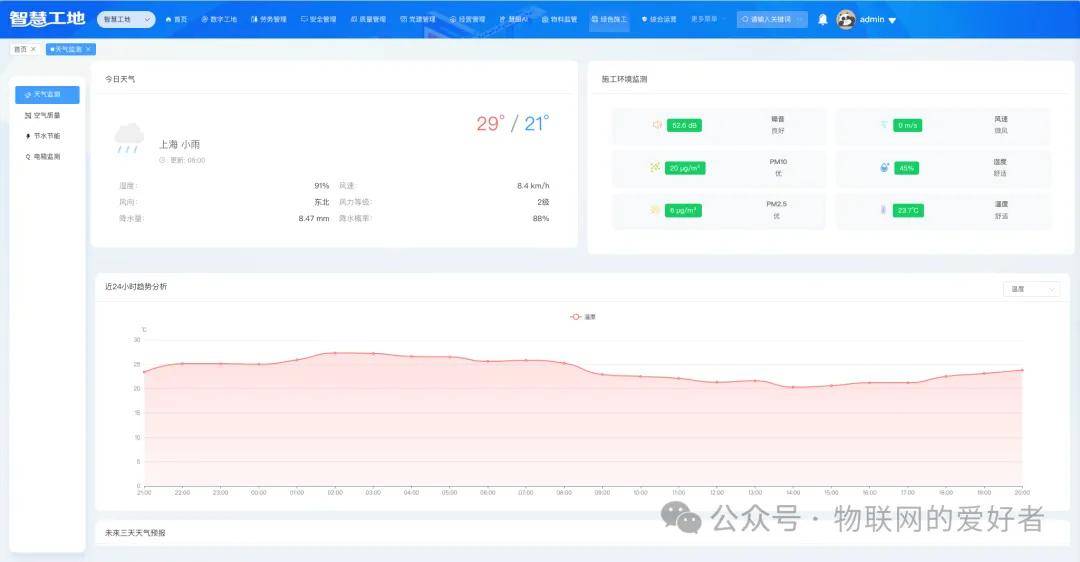Click the rainy cloud weather icon

point(129,138)
